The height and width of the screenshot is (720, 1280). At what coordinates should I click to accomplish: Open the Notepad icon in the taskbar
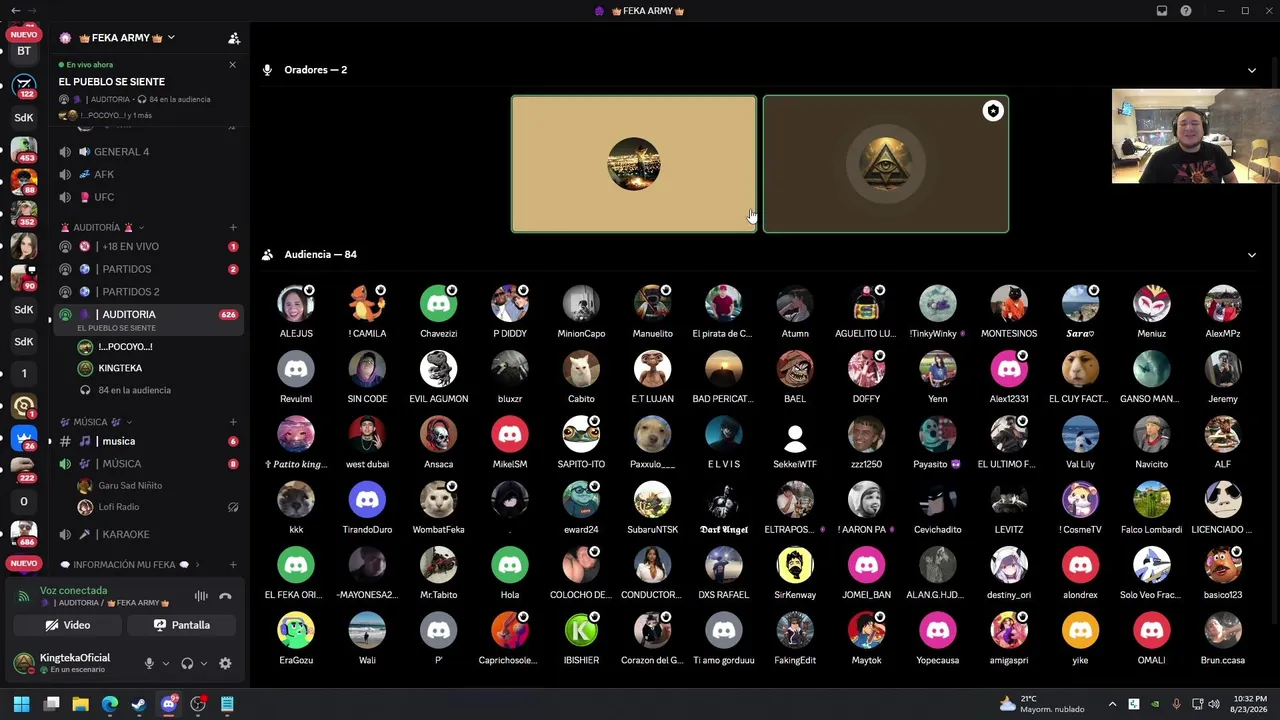[227, 704]
